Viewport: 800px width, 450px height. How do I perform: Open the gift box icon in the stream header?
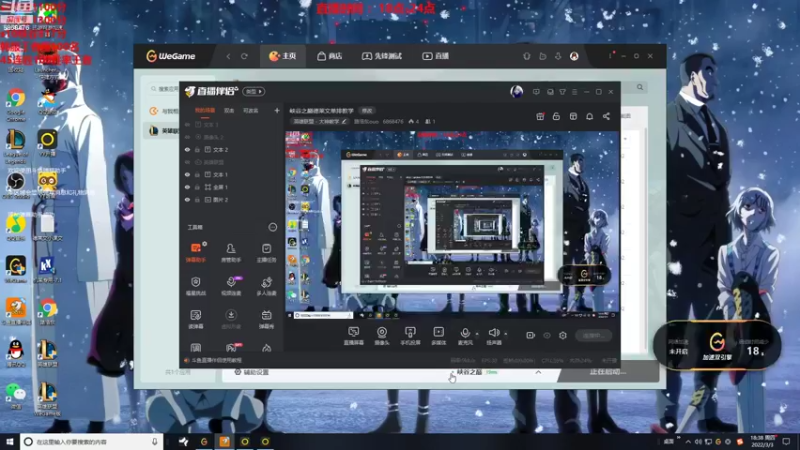[540, 116]
